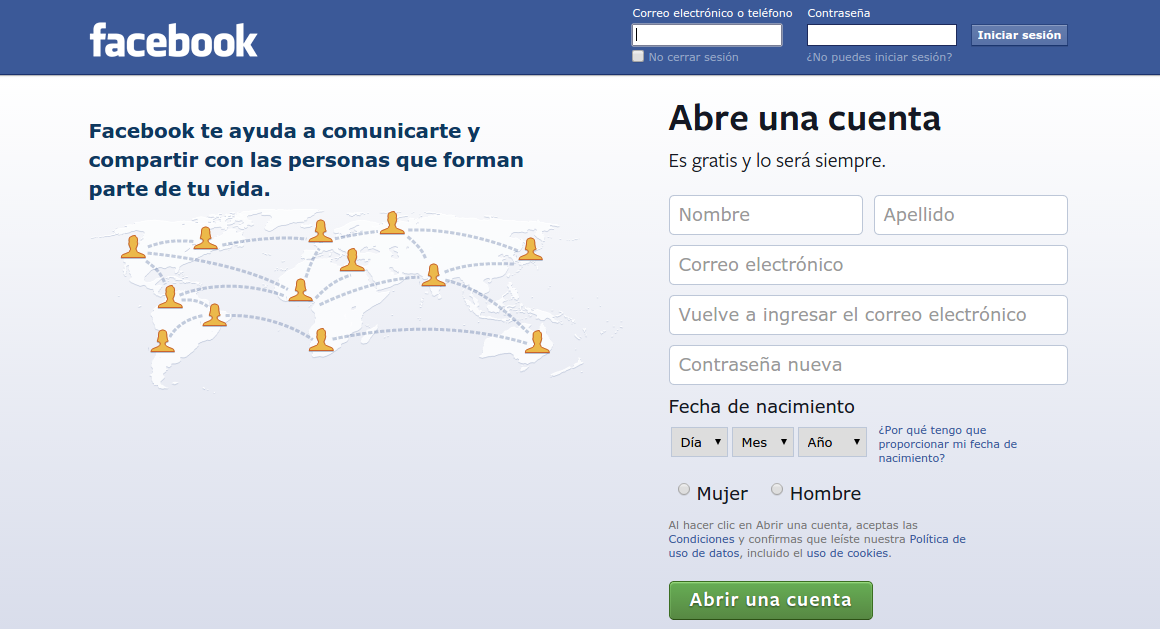Follow the 'uso de cookies' link

(x=847, y=553)
